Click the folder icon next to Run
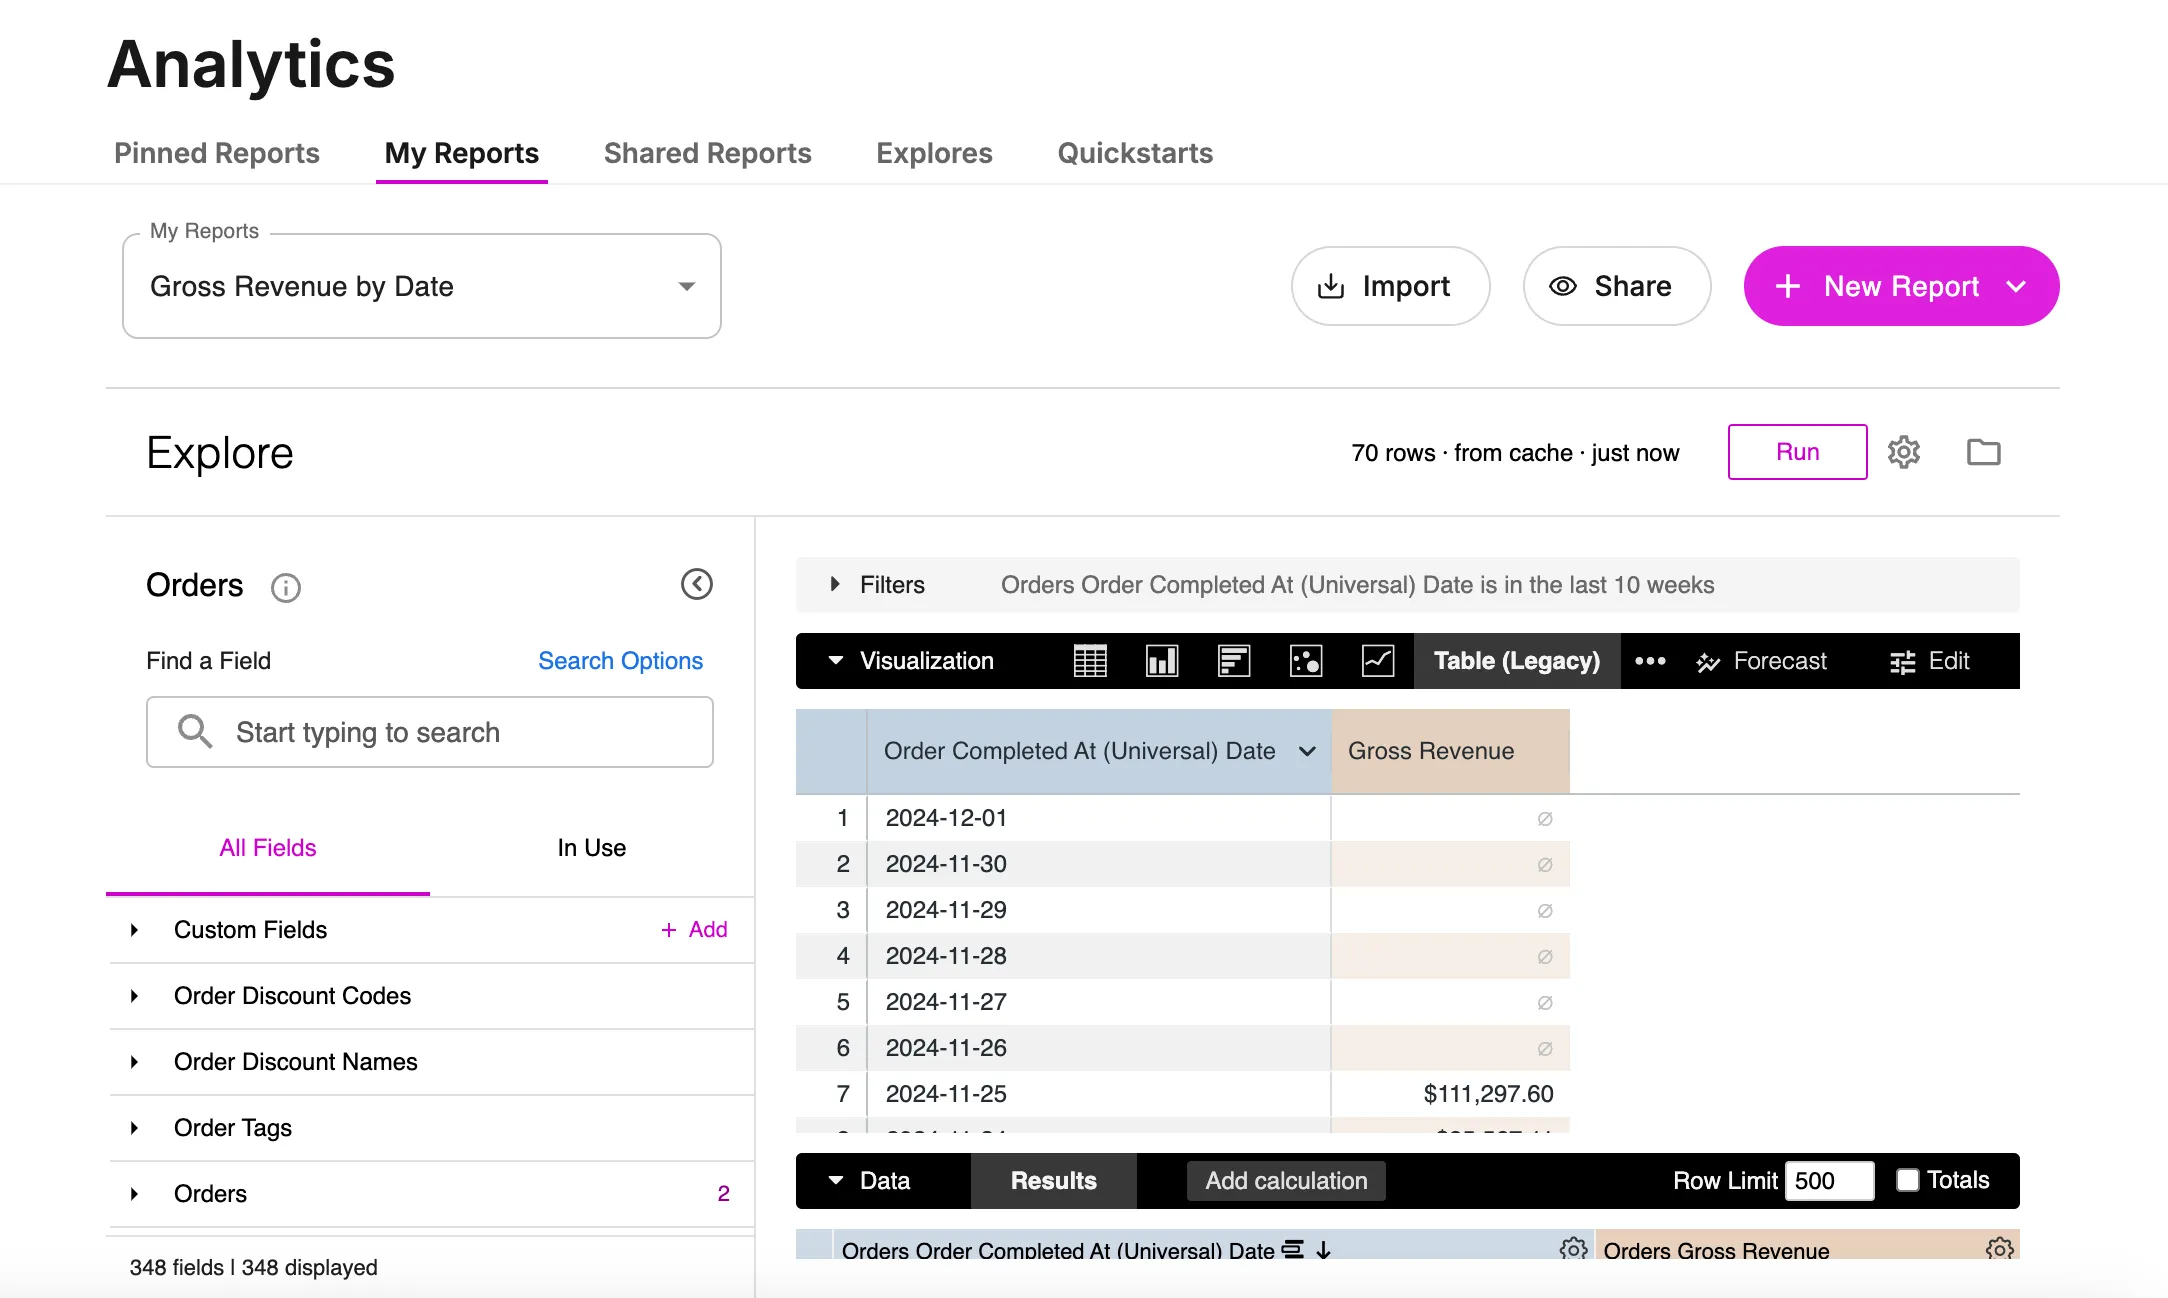Viewport: 2168px width, 1298px height. tap(1984, 452)
